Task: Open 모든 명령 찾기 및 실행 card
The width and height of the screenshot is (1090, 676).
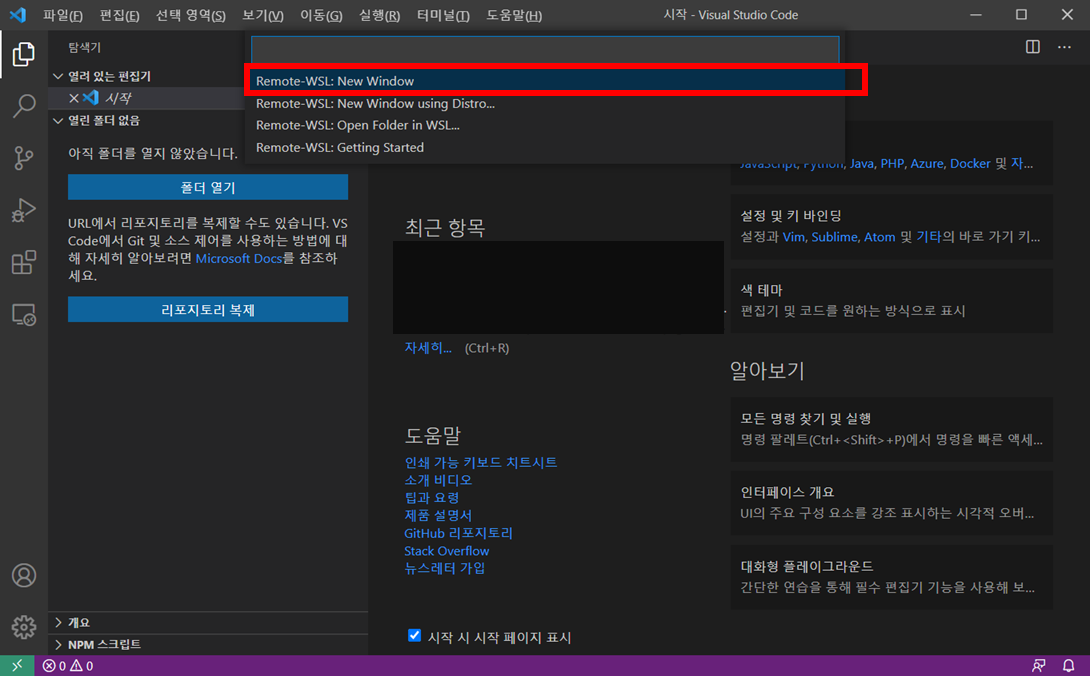Action: [891, 429]
